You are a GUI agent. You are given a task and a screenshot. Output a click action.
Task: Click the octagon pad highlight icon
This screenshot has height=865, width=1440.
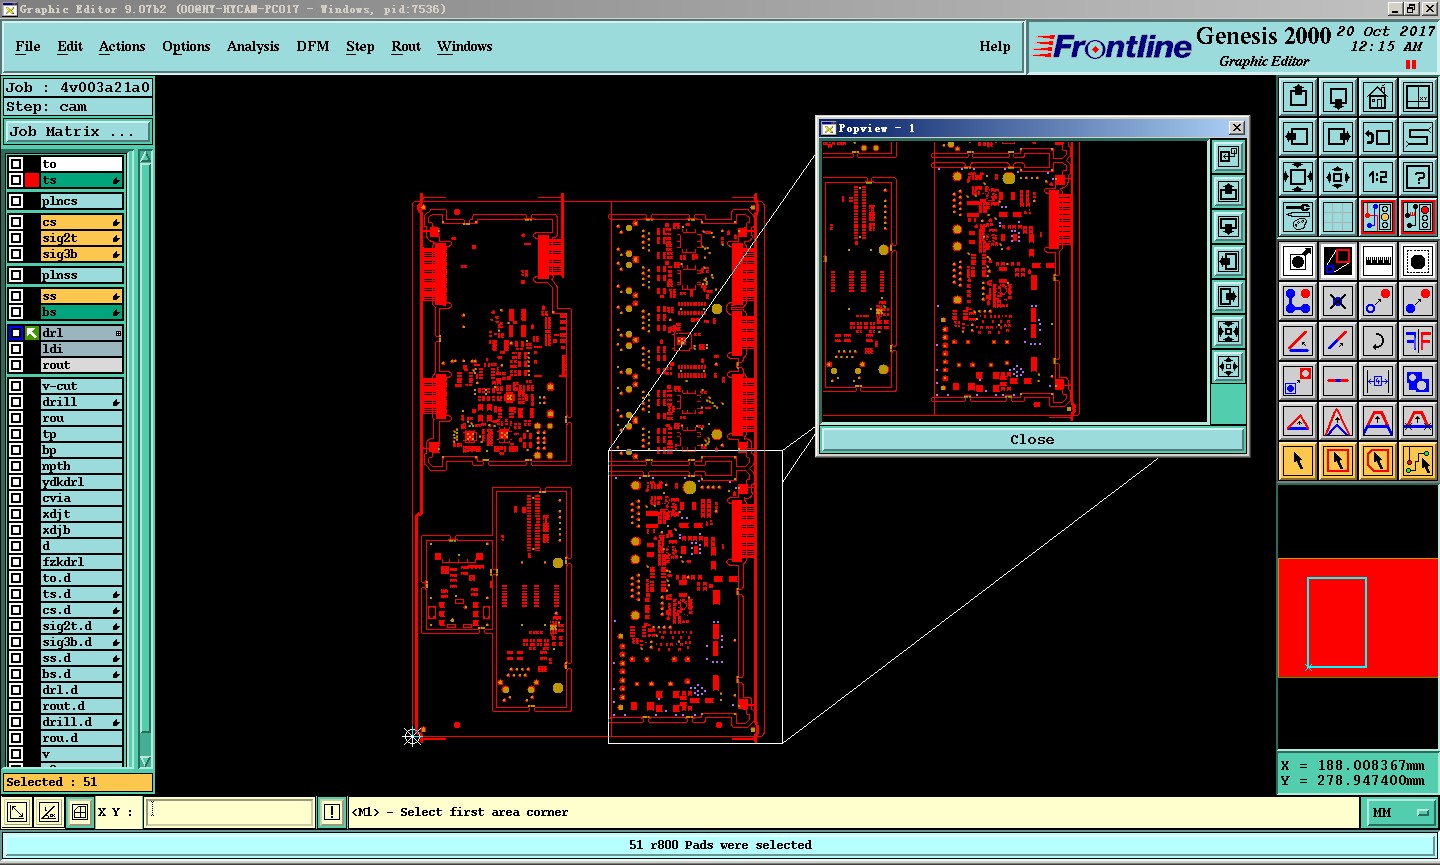click(1418, 261)
